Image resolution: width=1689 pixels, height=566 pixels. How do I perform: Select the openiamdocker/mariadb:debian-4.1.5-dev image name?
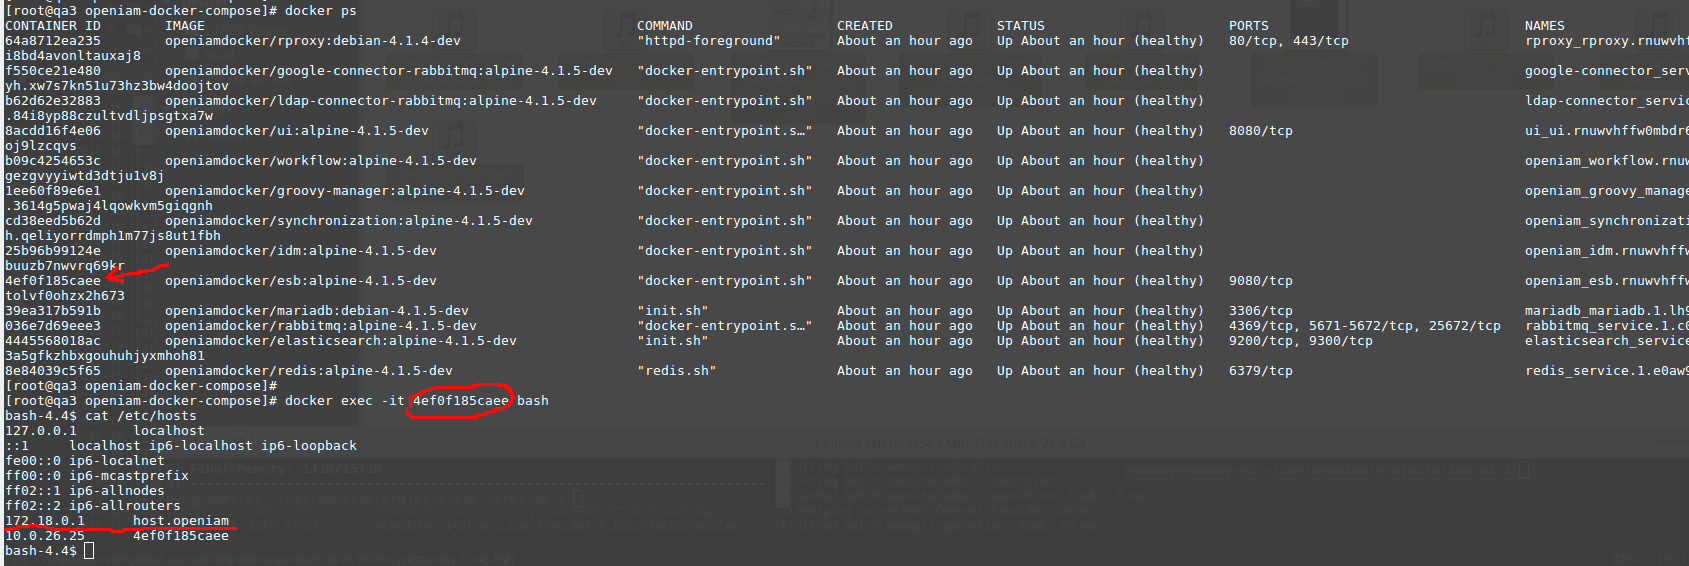tap(316, 311)
